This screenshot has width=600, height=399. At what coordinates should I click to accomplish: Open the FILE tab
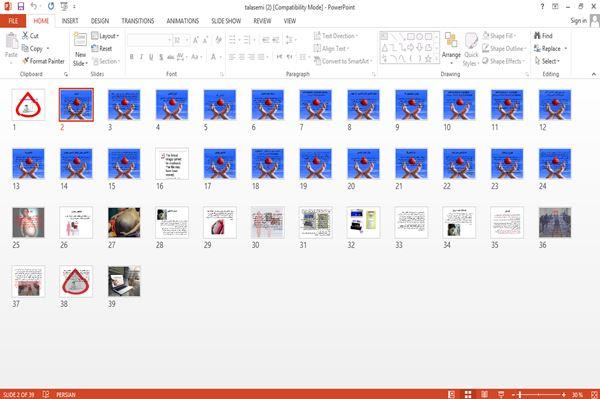[x=13, y=21]
